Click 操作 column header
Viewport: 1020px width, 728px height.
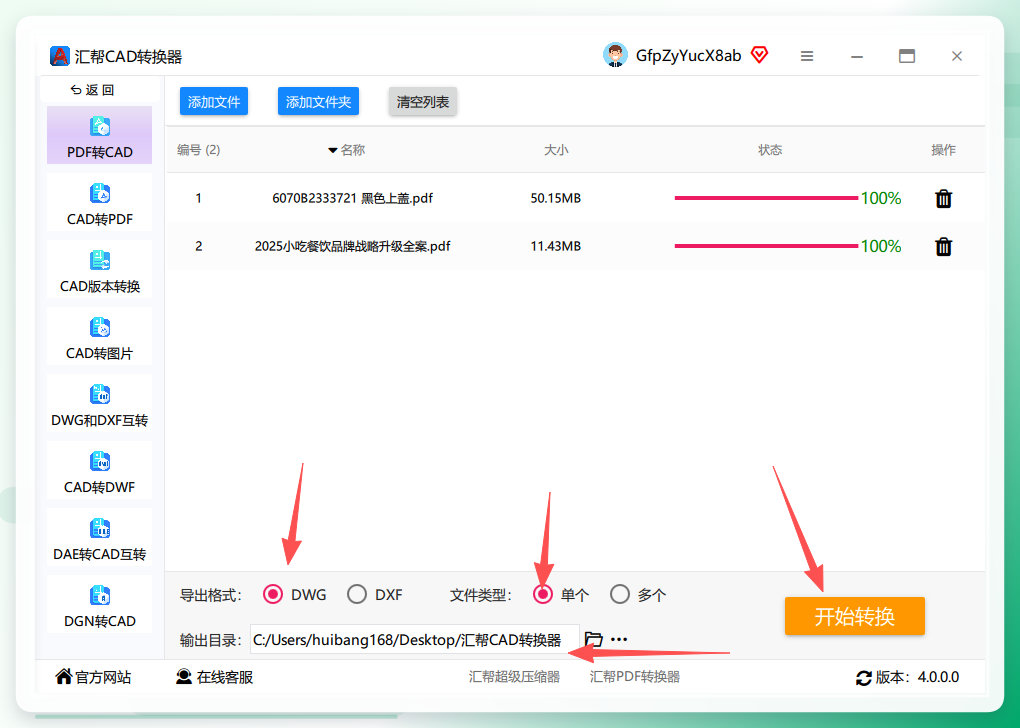click(943, 150)
